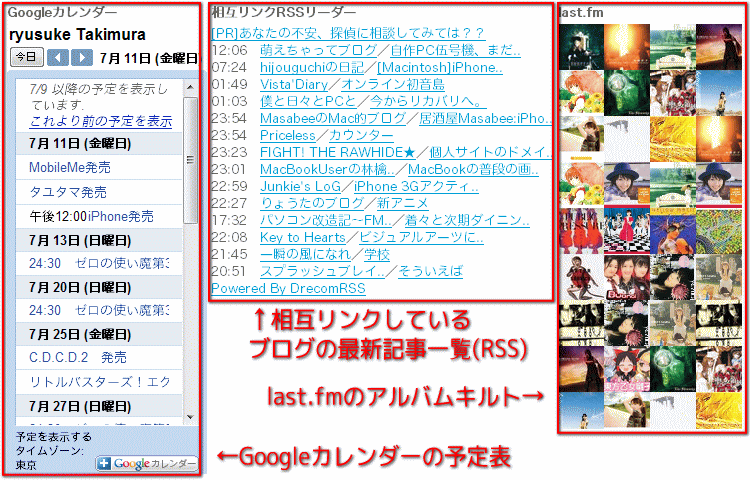Click the 7月 27日 (日曜日) date header row
This screenshot has height=480, width=750.
(x=99, y=406)
